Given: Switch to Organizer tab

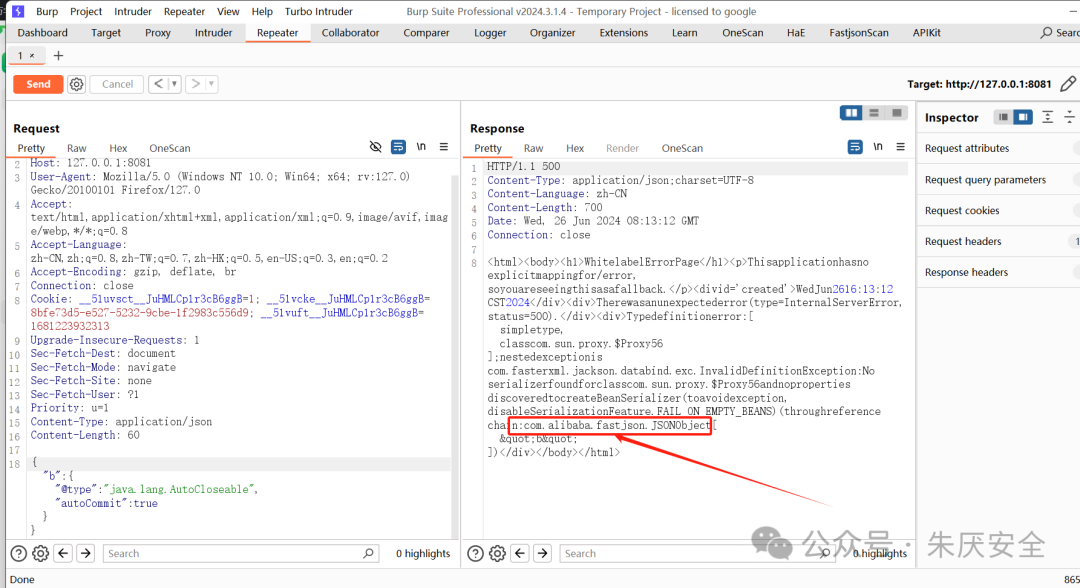Looking at the screenshot, I should click(x=552, y=32).
